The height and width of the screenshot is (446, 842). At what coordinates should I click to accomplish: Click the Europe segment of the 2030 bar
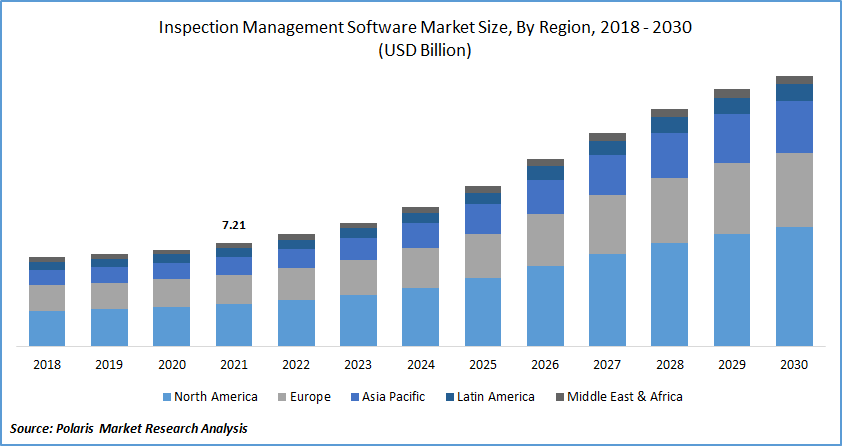[794, 190]
